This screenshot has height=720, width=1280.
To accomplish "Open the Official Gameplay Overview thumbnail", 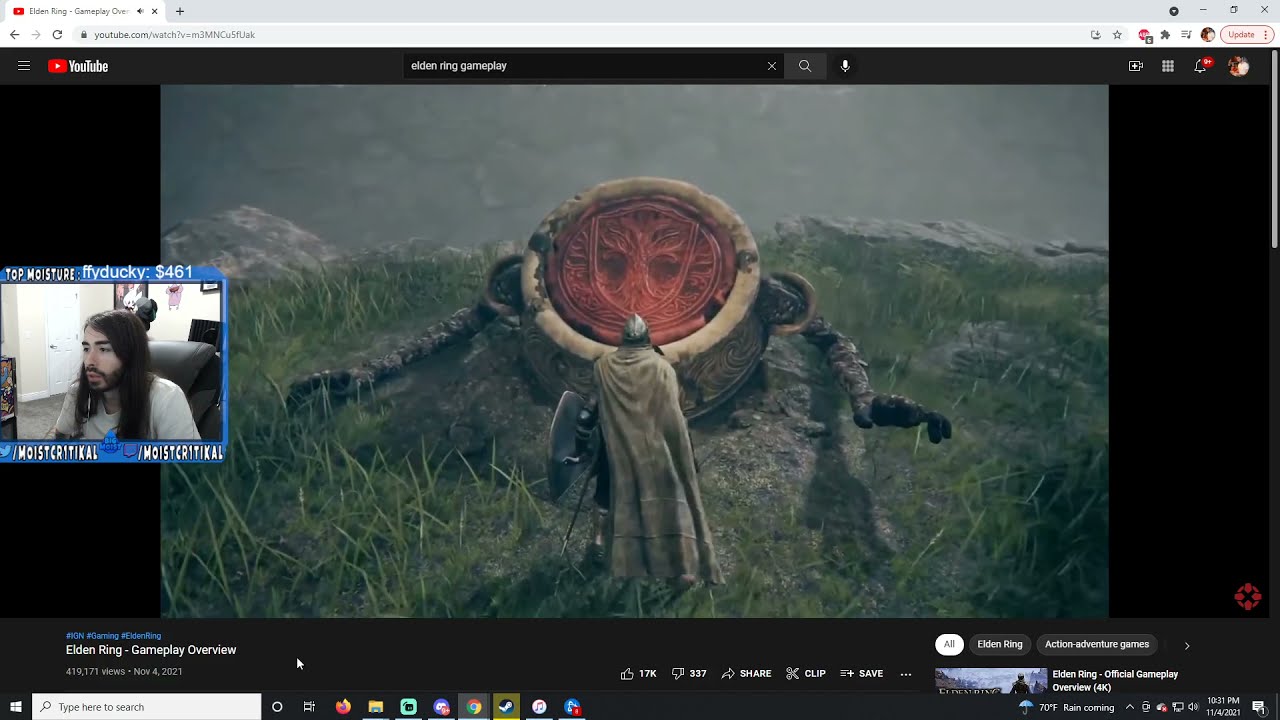I will (x=991, y=680).
